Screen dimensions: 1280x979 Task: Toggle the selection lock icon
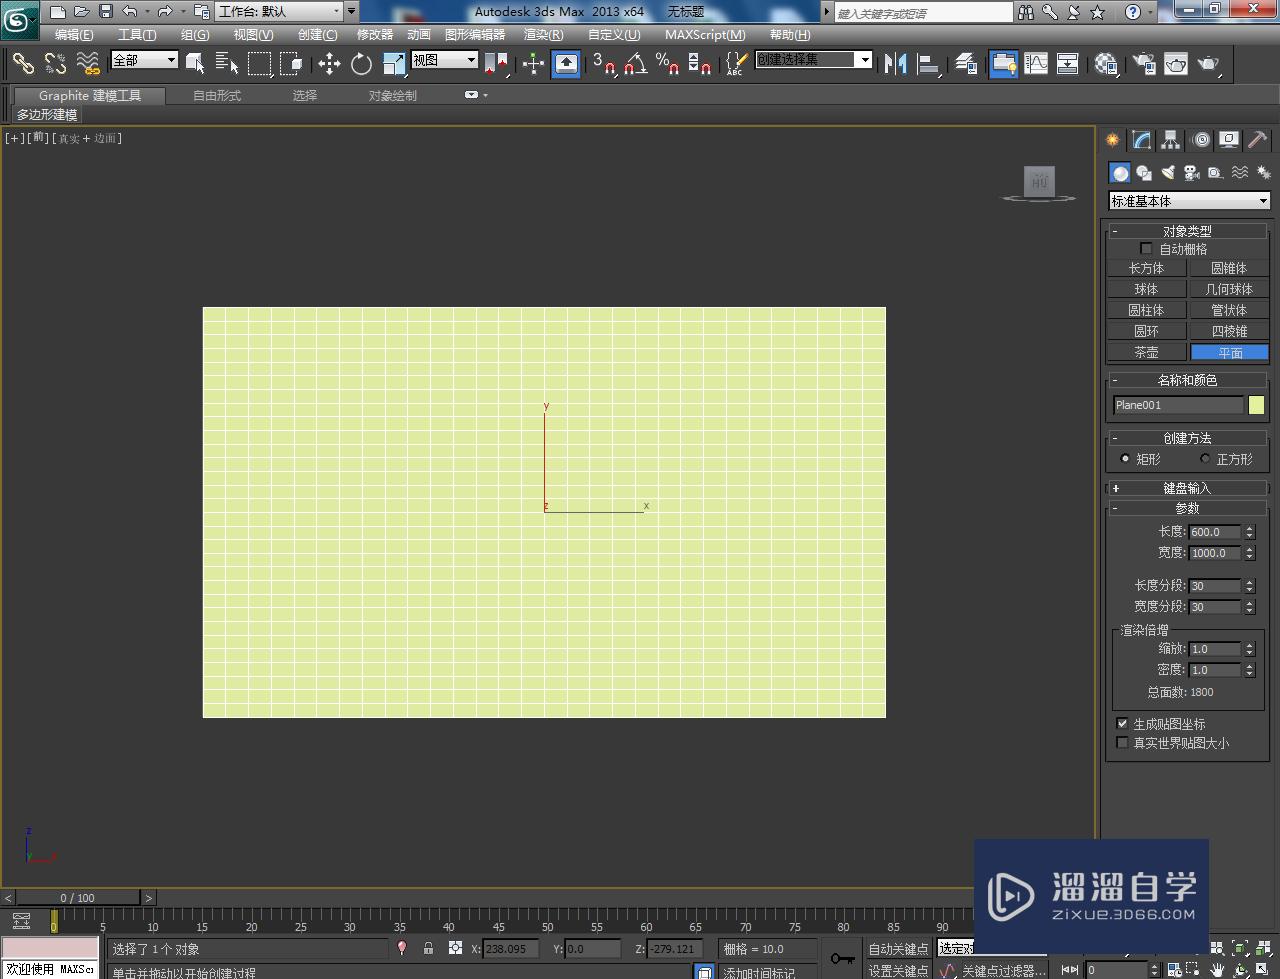pos(428,948)
